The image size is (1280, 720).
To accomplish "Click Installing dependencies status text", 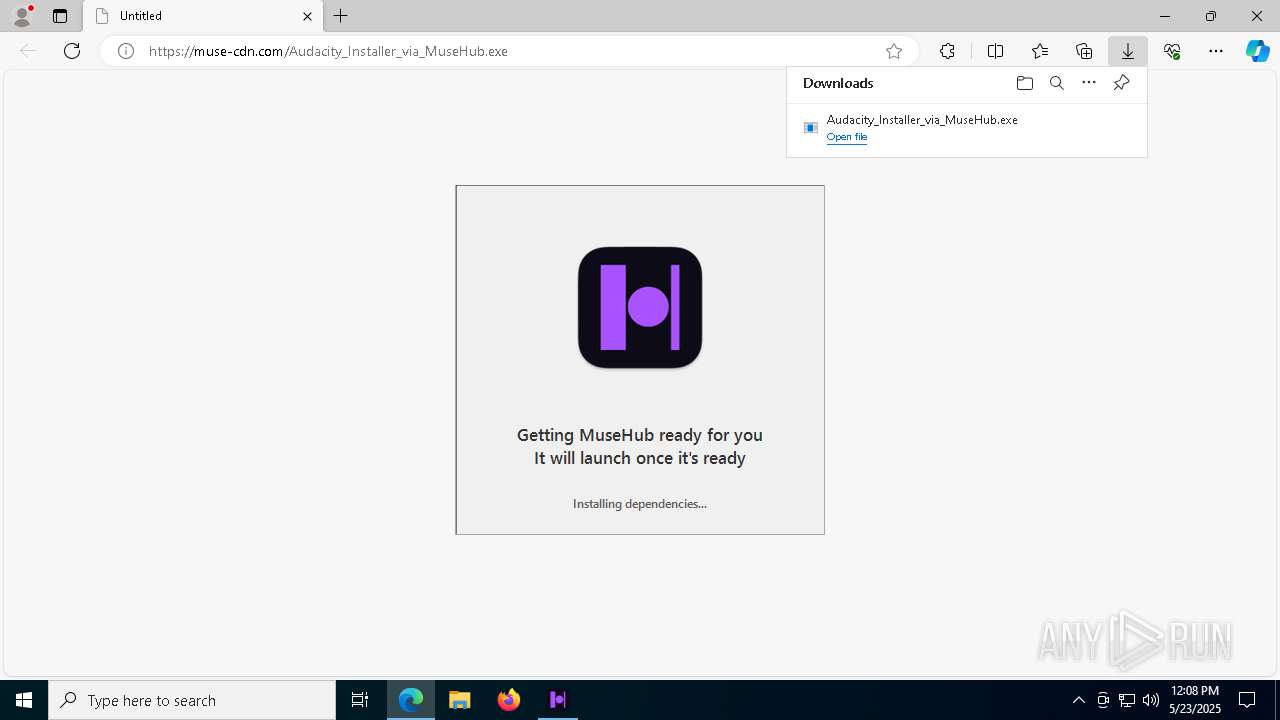I will point(640,504).
